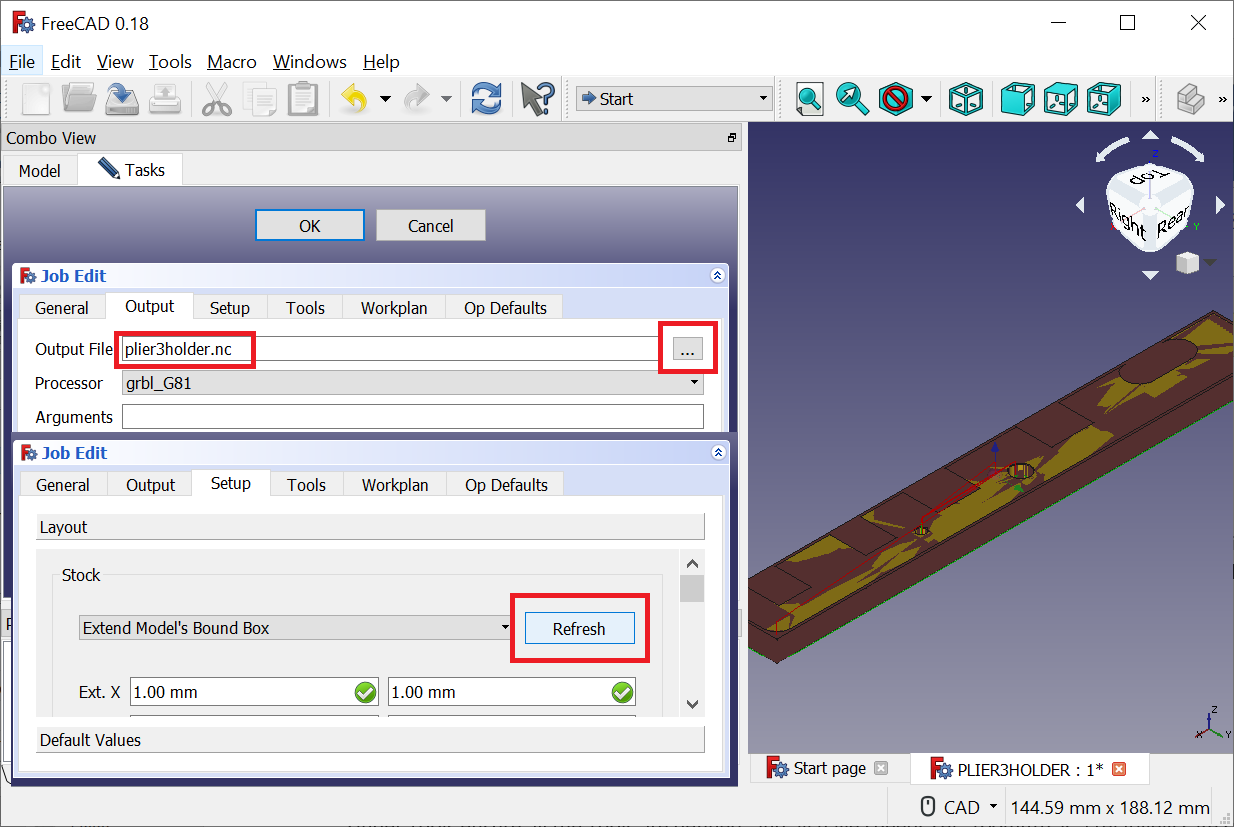The width and height of the screenshot is (1234, 827).
Task: Click the Paste clipboard icon
Action: click(x=303, y=99)
